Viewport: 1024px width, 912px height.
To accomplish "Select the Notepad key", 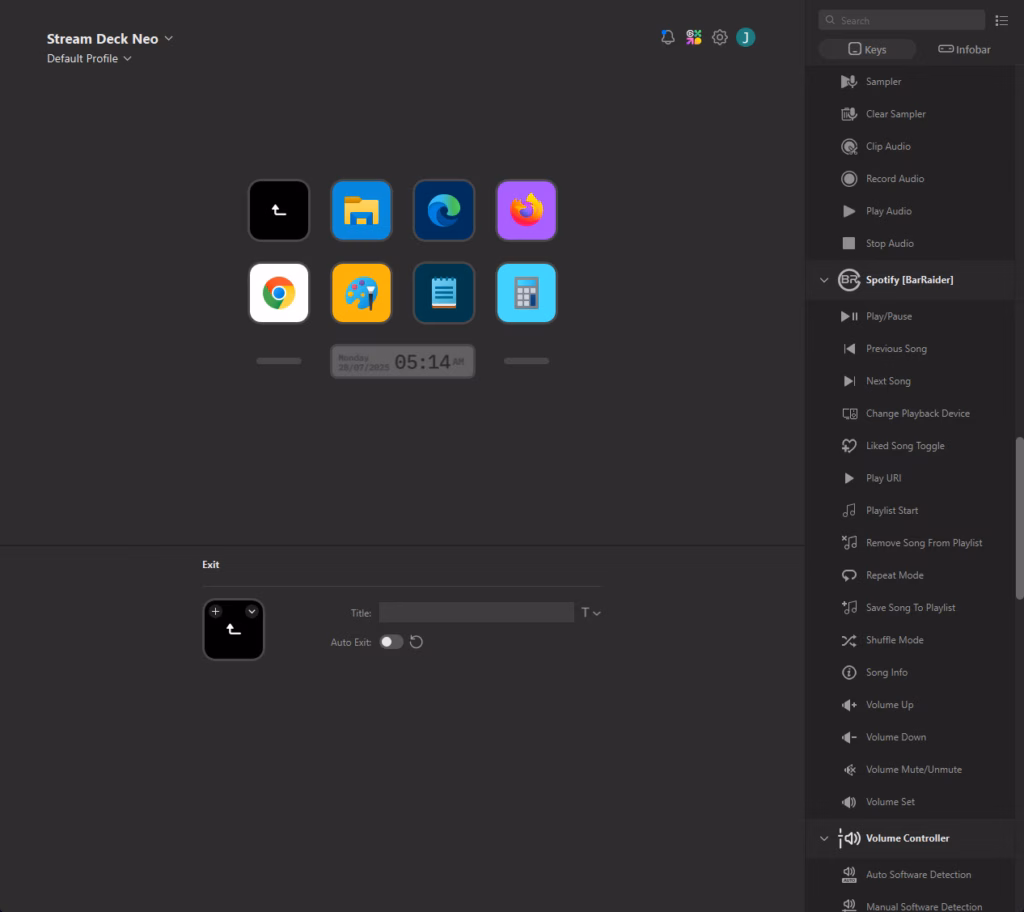I will coord(444,293).
